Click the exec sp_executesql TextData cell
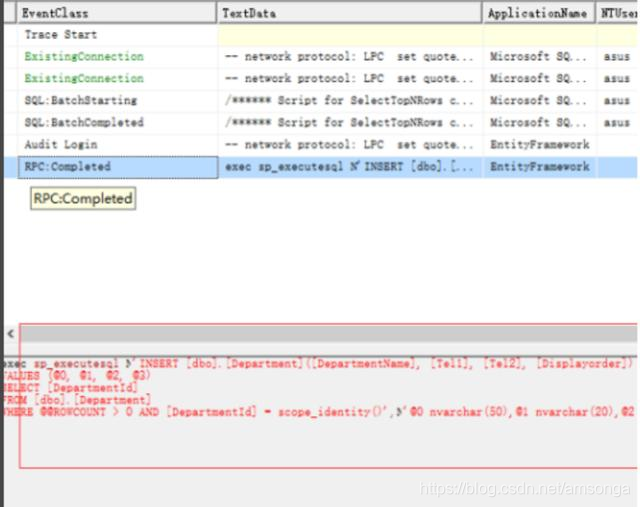640x507 pixels. 349,167
